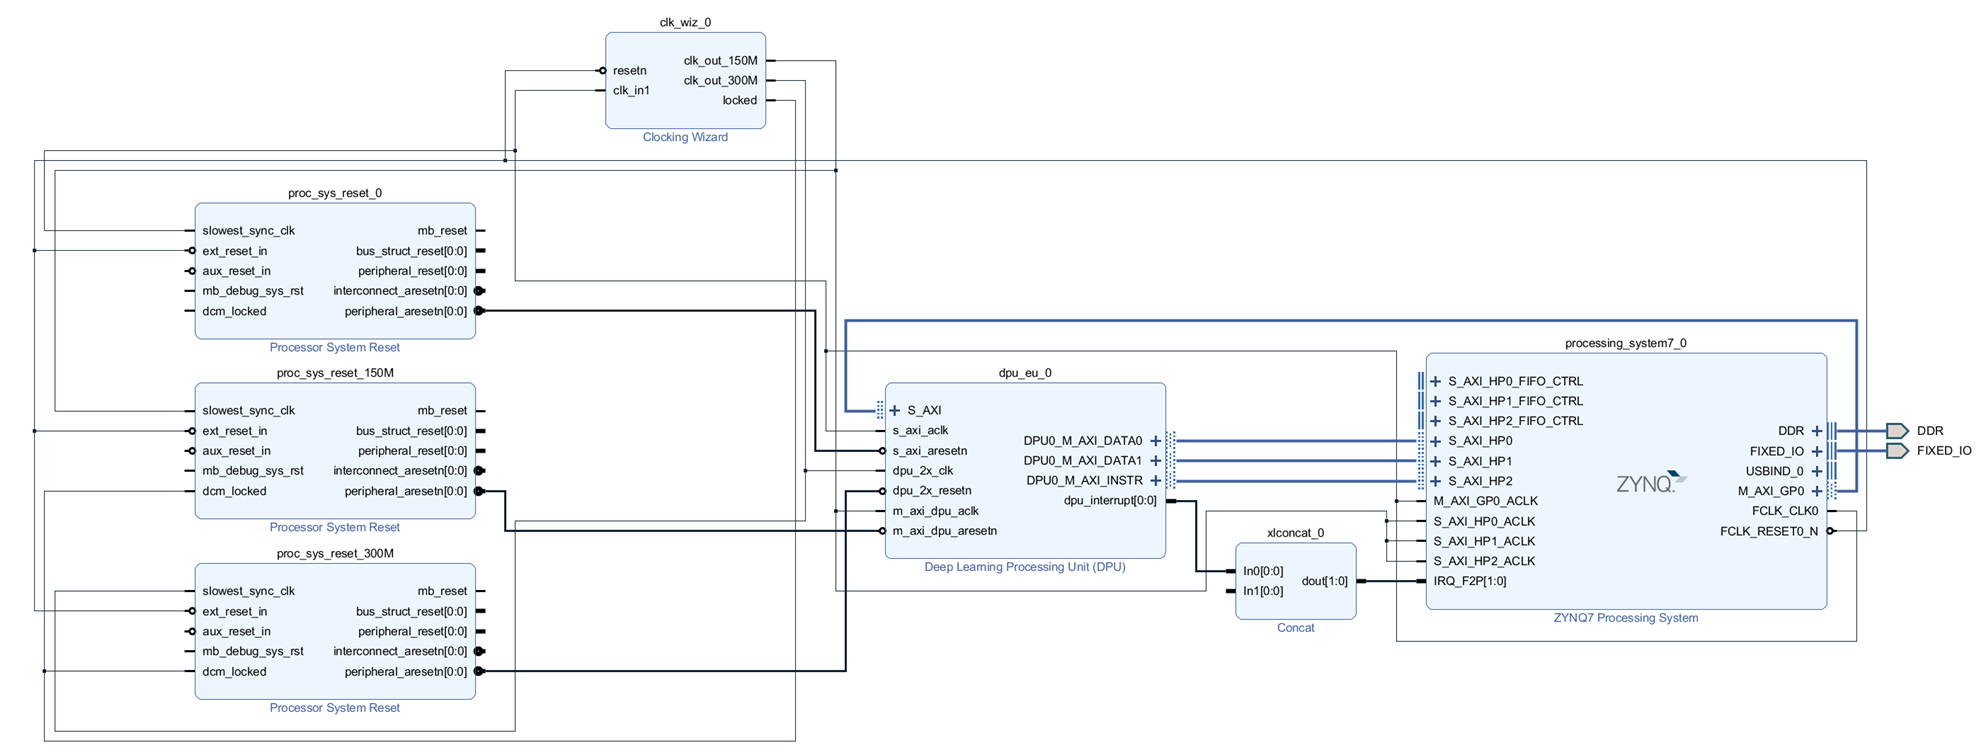
Task: Select the proc_sys_reset_150M block title
Action: pyautogui.click(x=335, y=373)
